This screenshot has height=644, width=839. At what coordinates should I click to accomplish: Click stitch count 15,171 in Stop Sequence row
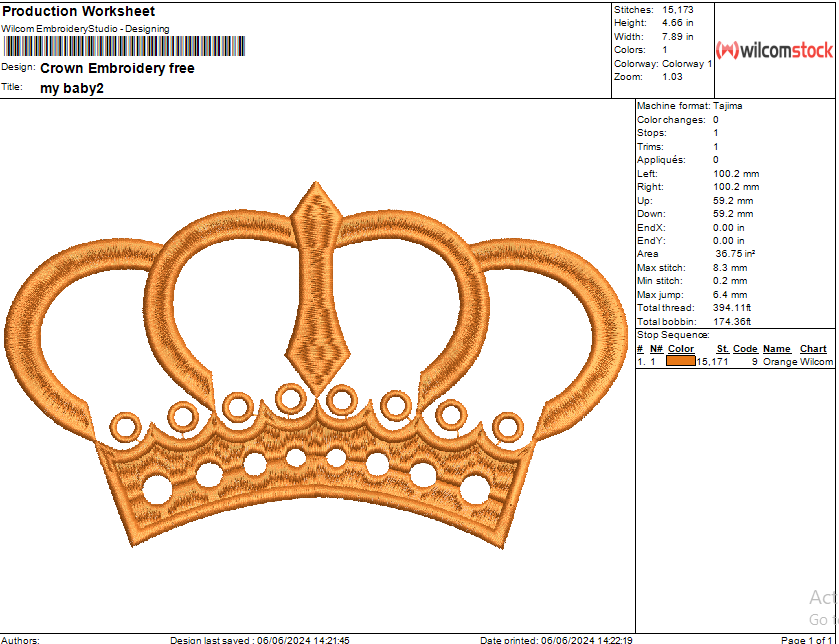click(712, 362)
